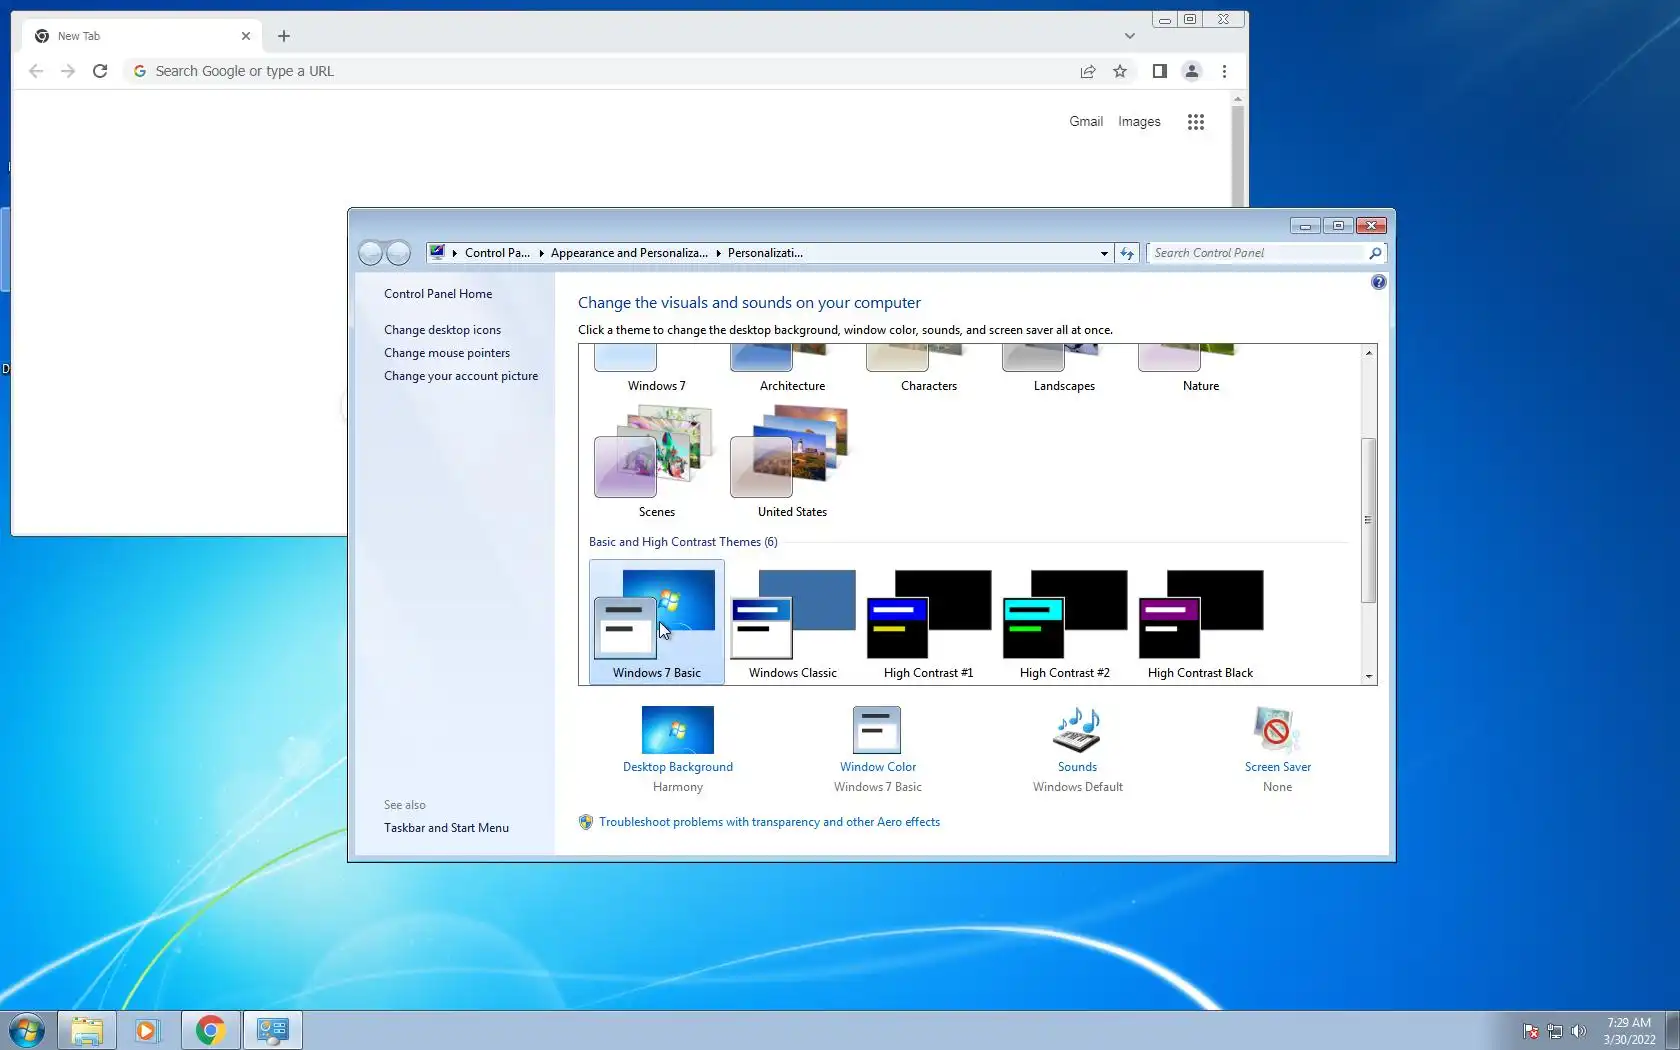Viewport: 1680px width, 1050px height.
Task: Open the Windows Start menu
Action: pos(27,1030)
